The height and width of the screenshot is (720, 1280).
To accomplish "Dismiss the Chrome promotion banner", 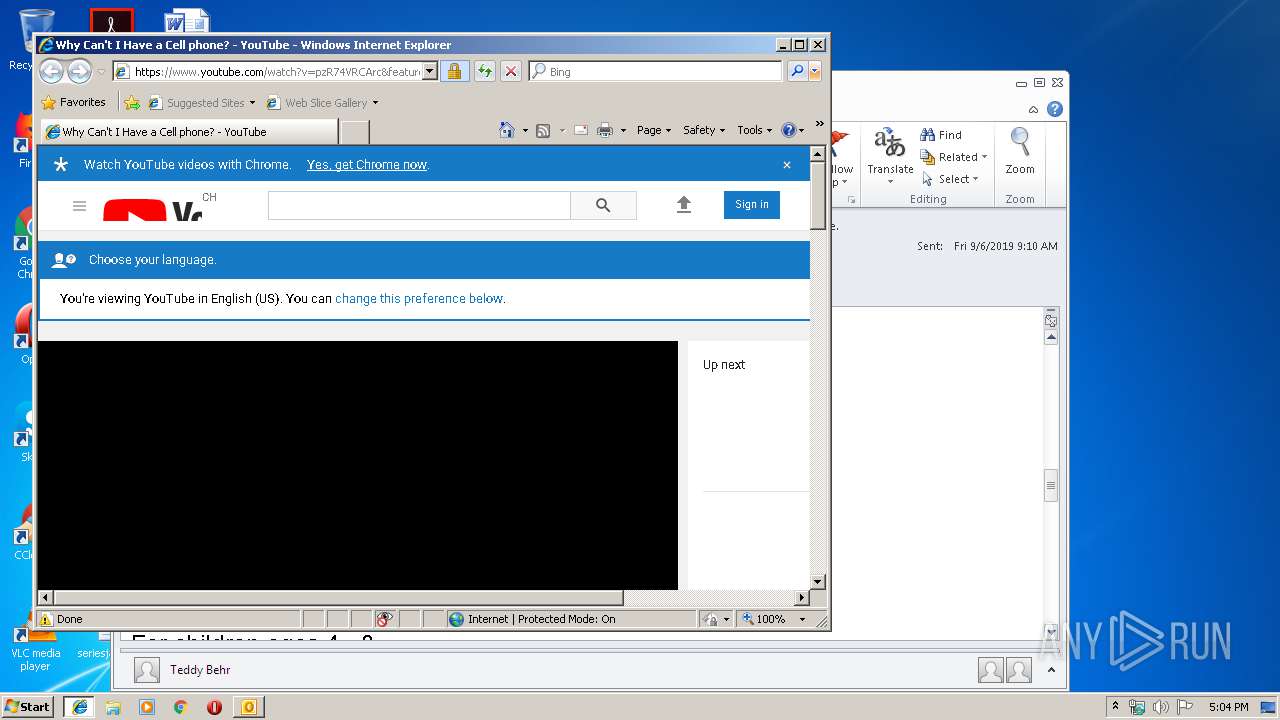I will click(787, 165).
